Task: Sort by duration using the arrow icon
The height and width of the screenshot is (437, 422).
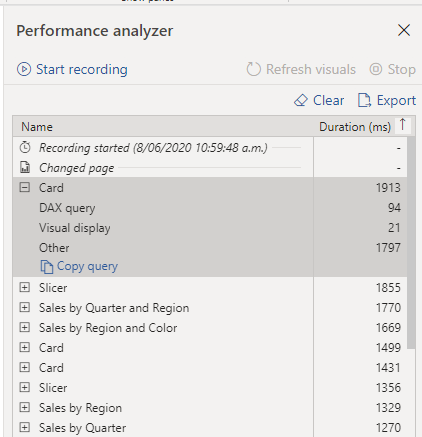Action: tap(403, 125)
